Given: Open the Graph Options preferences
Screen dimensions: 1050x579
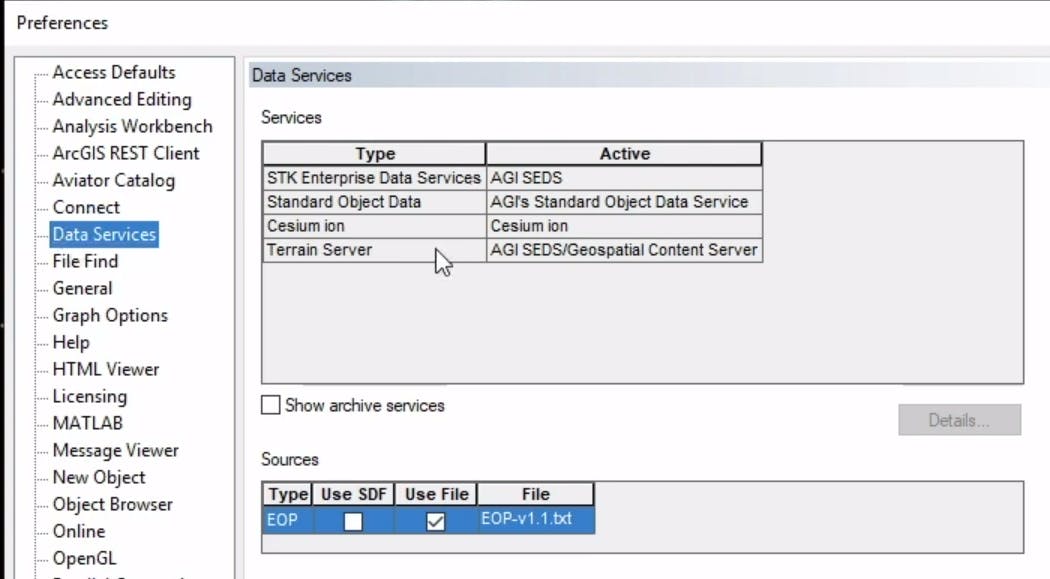Looking at the screenshot, I should tap(109, 315).
